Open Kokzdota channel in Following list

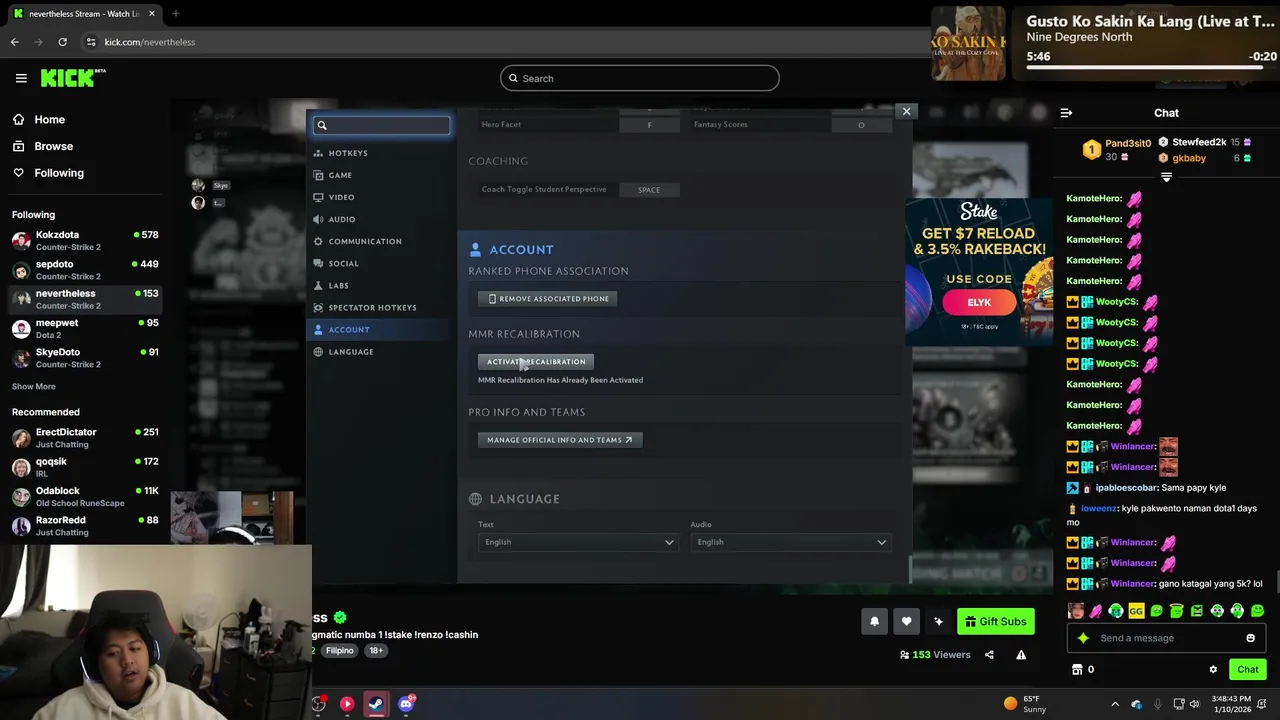click(x=85, y=240)
